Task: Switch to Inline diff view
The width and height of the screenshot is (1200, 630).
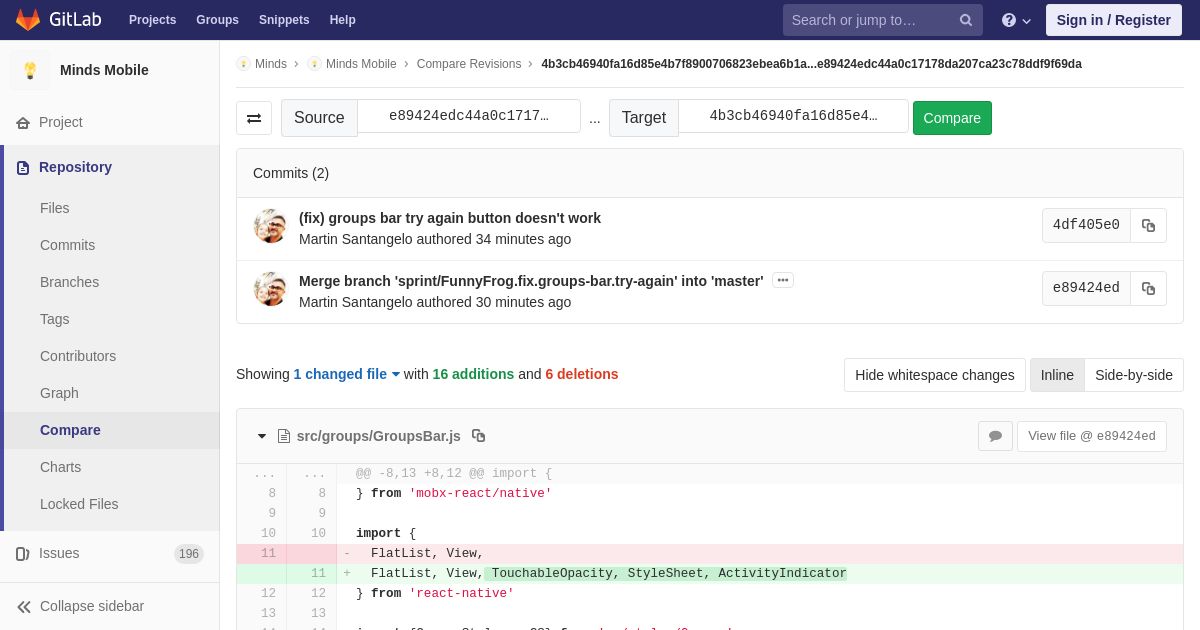Action: [x=1057, y=375]
